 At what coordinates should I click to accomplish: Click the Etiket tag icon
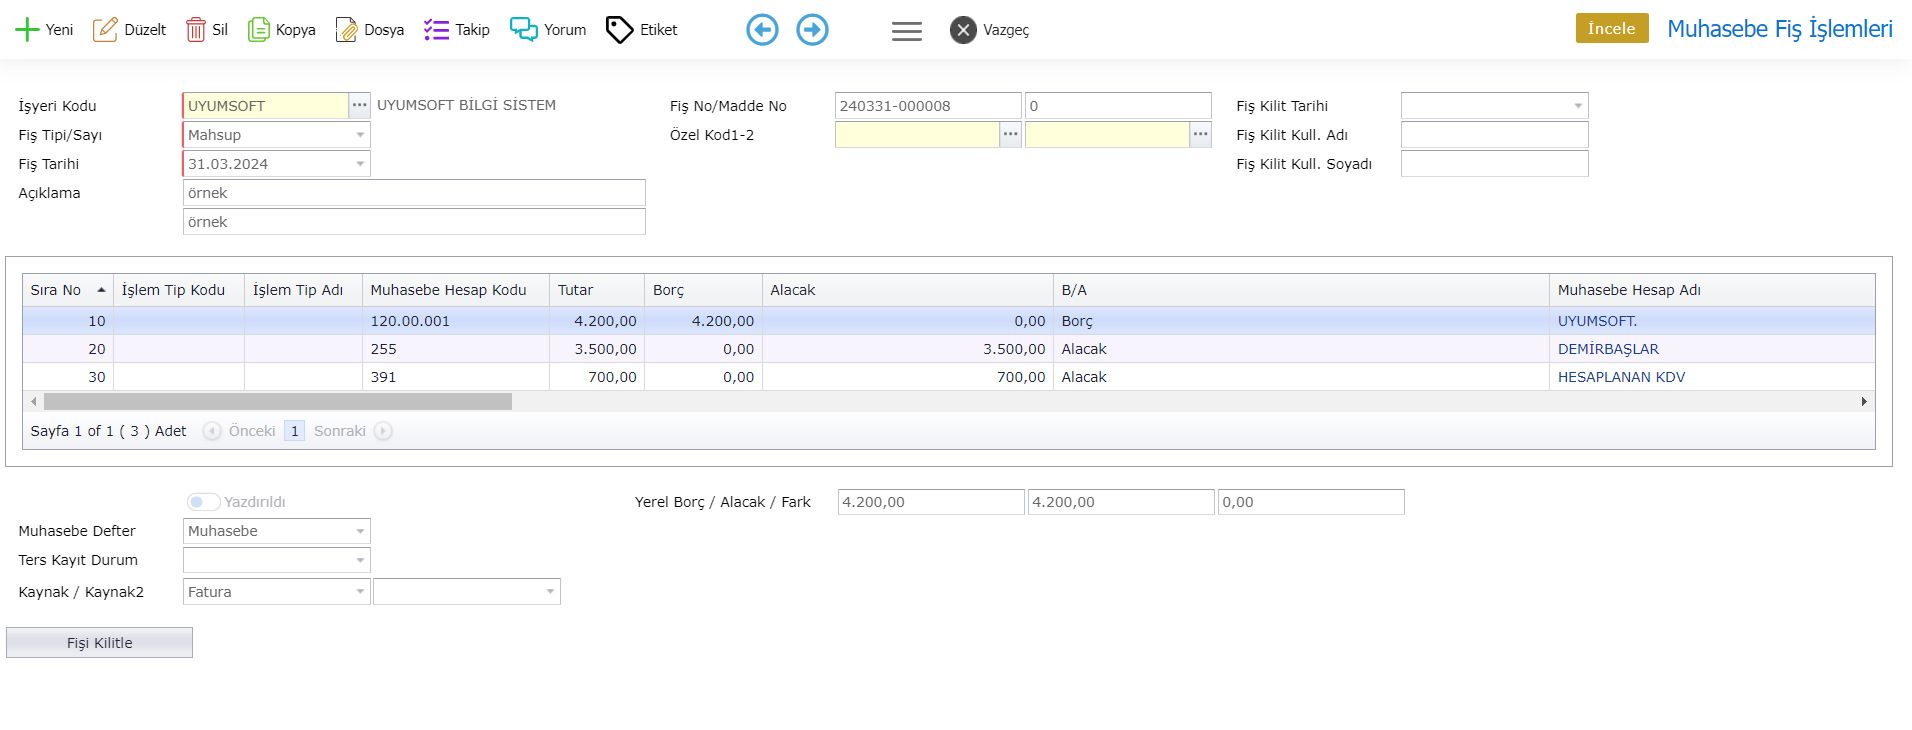coord(620,30)
